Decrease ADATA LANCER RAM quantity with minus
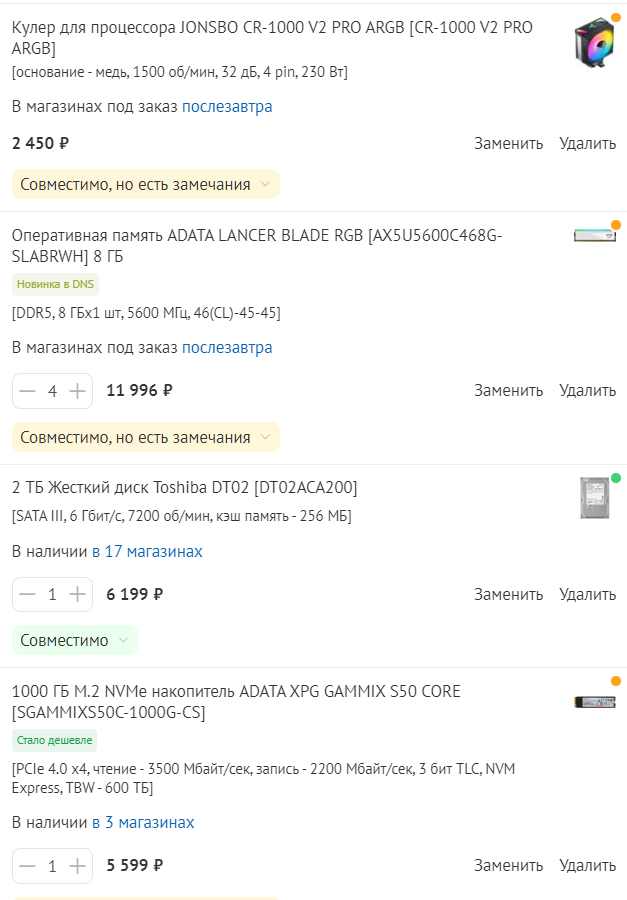This screenshot has height=900, width=627. click(27, 391)
